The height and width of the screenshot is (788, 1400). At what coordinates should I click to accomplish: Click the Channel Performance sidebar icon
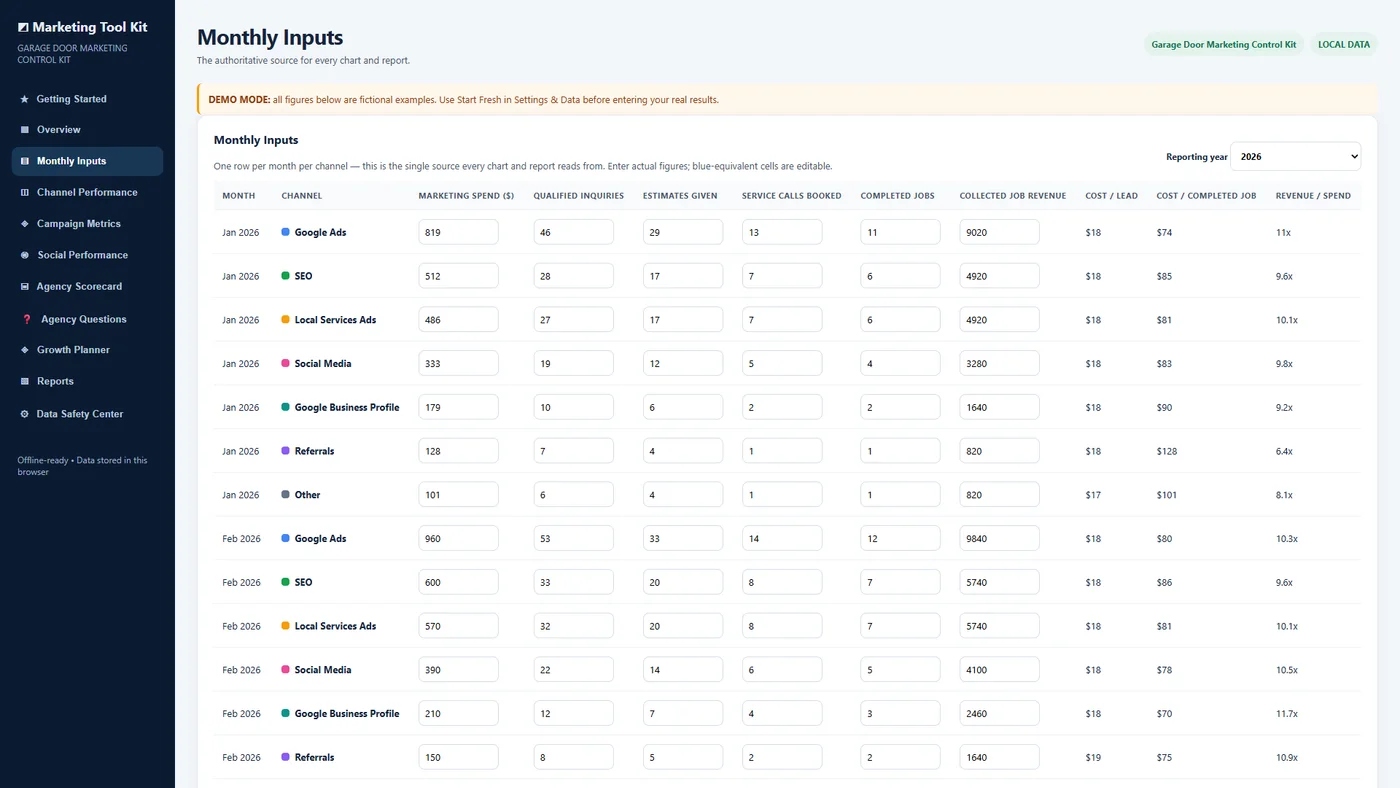[x=24, y=192]
